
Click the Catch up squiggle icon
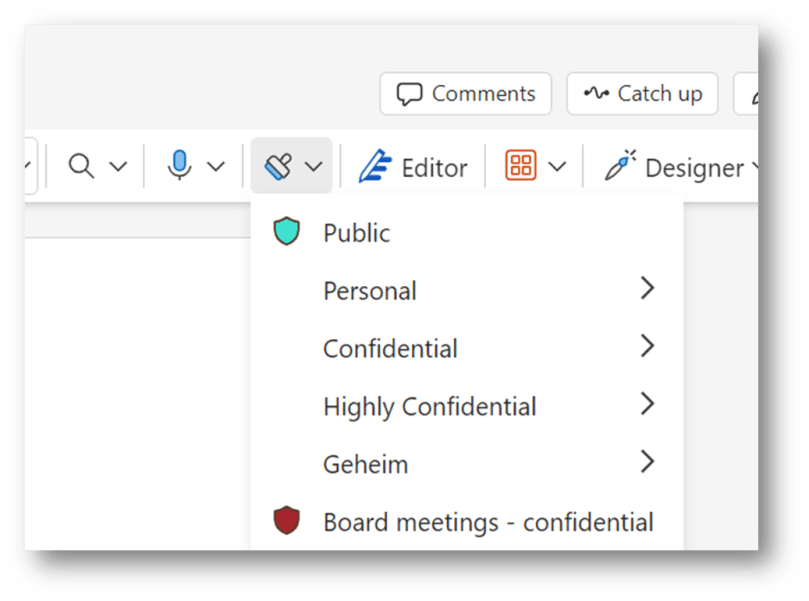tap(596, 93)
